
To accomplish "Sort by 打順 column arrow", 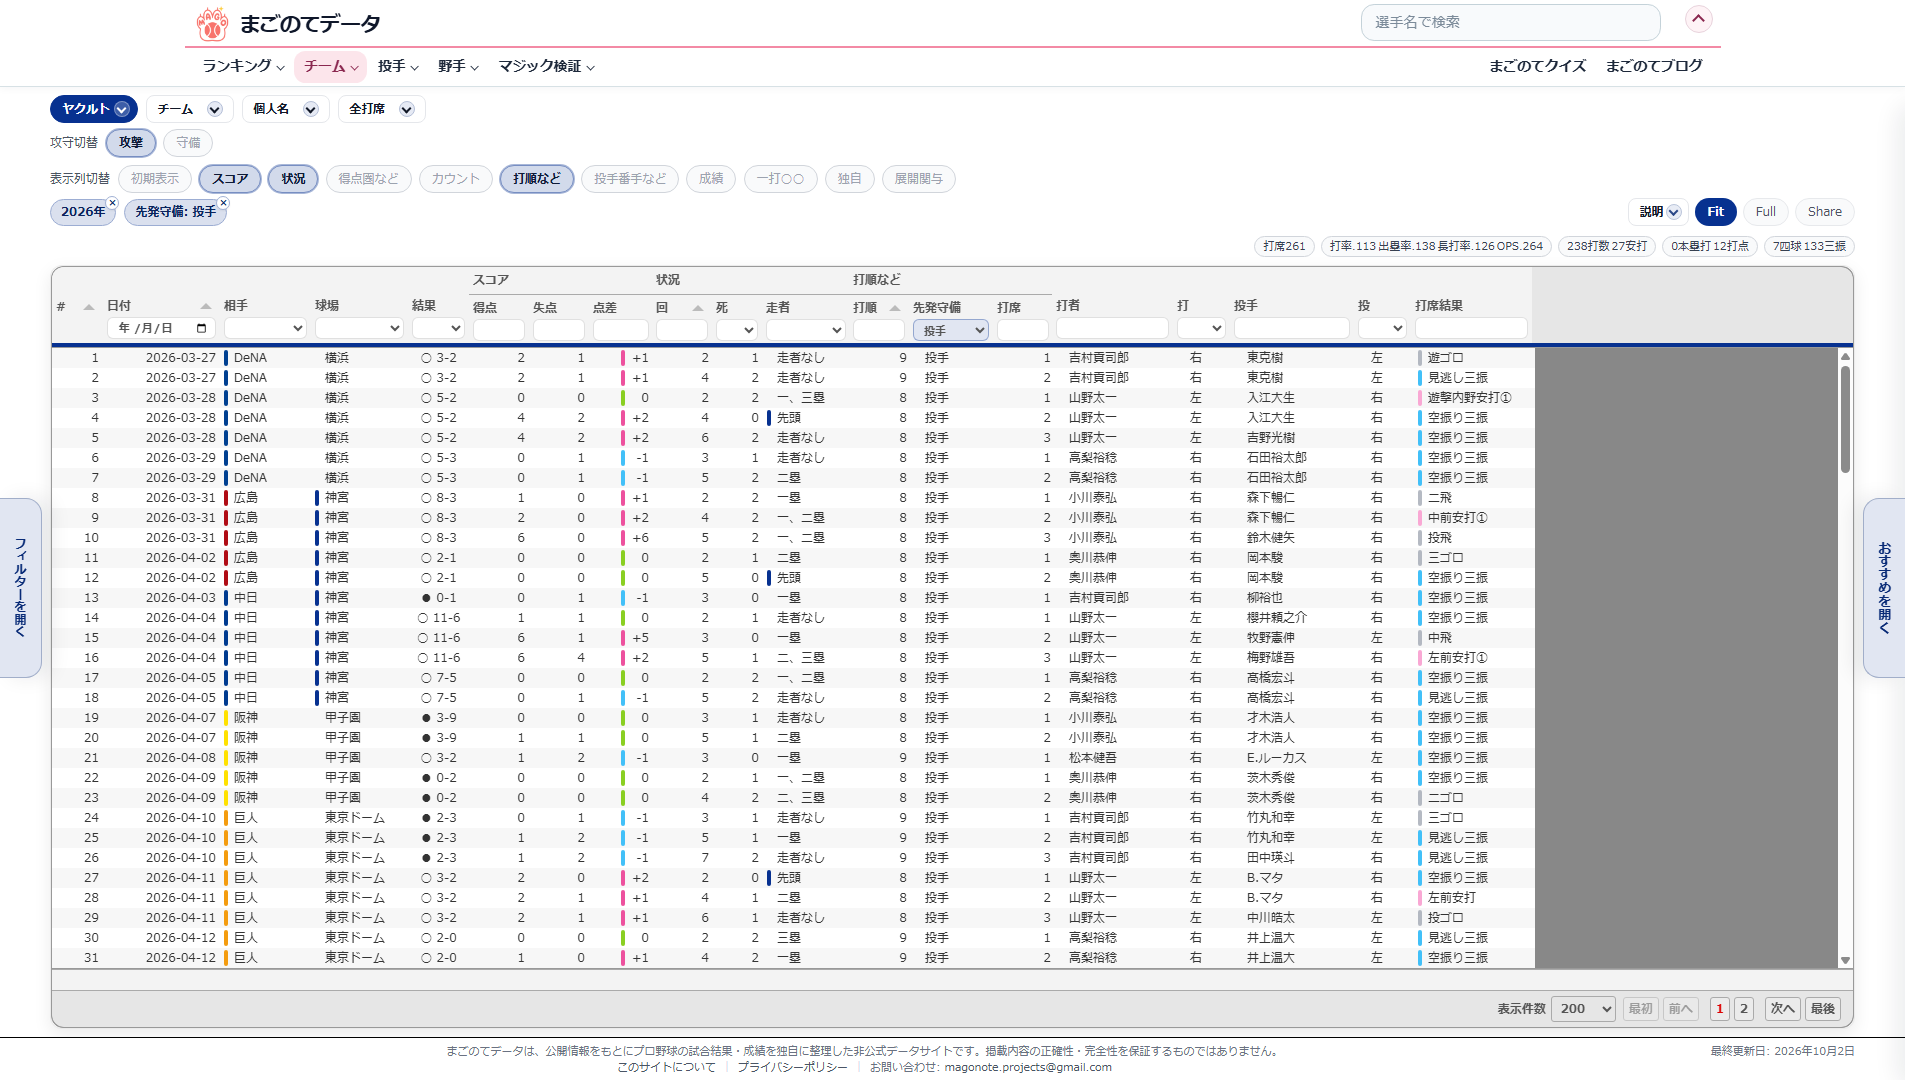I will 894,308.
